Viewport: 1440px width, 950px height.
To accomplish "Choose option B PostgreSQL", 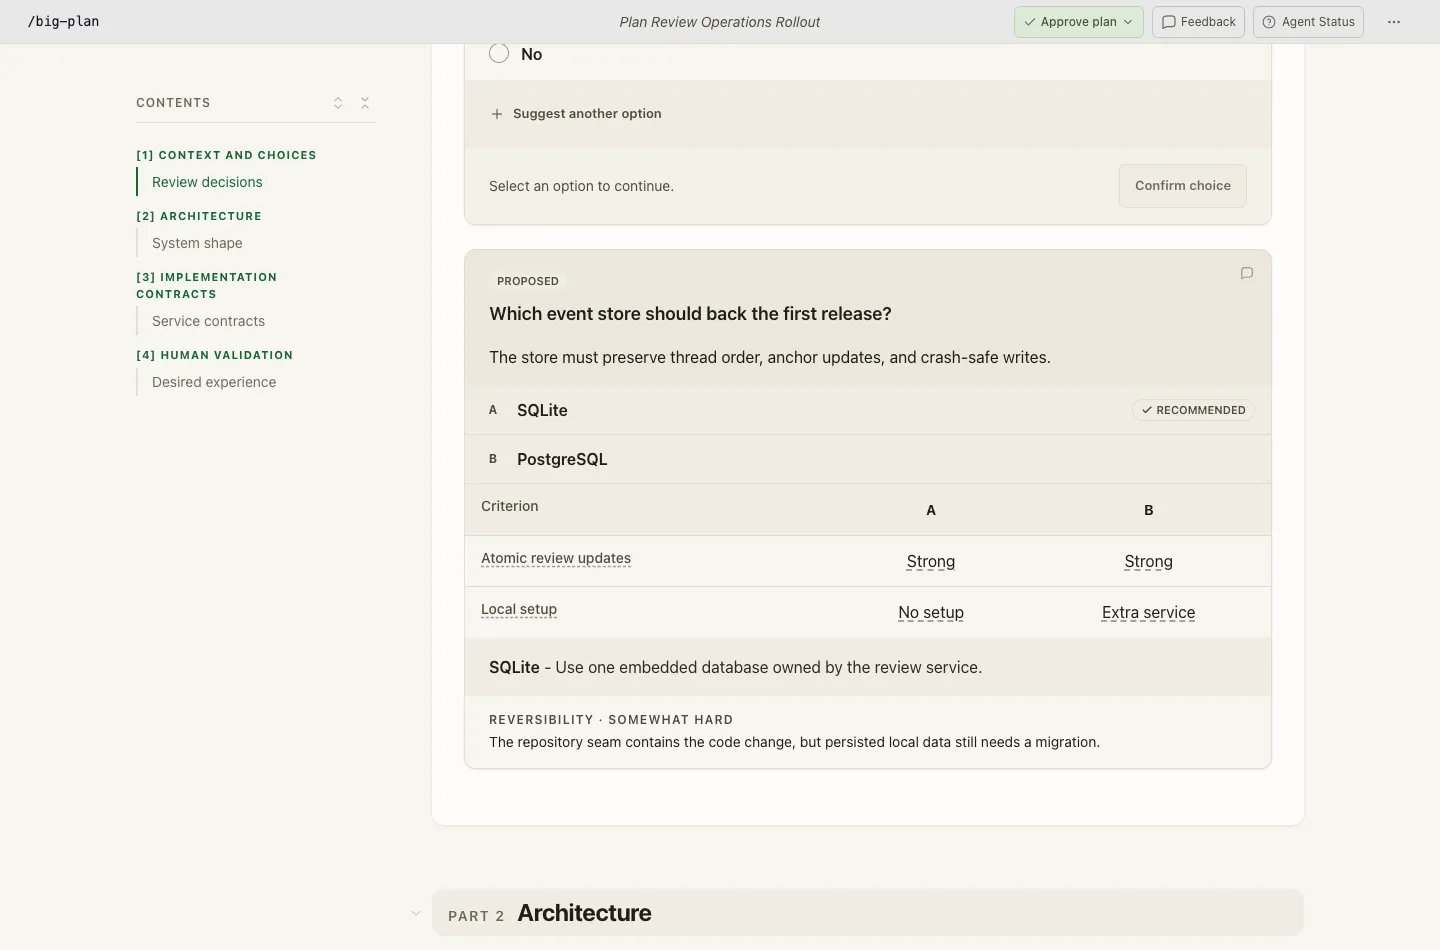I will (868, 459).
